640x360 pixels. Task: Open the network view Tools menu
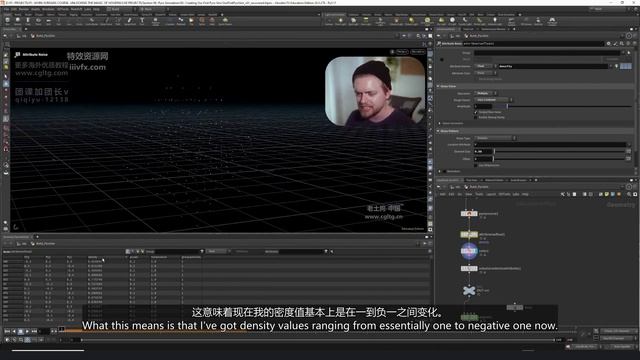479,194
